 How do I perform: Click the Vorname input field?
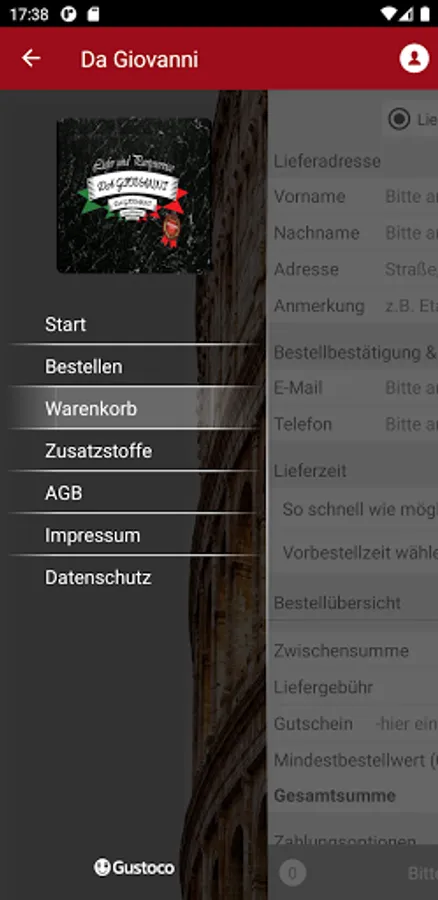point(410,196)
